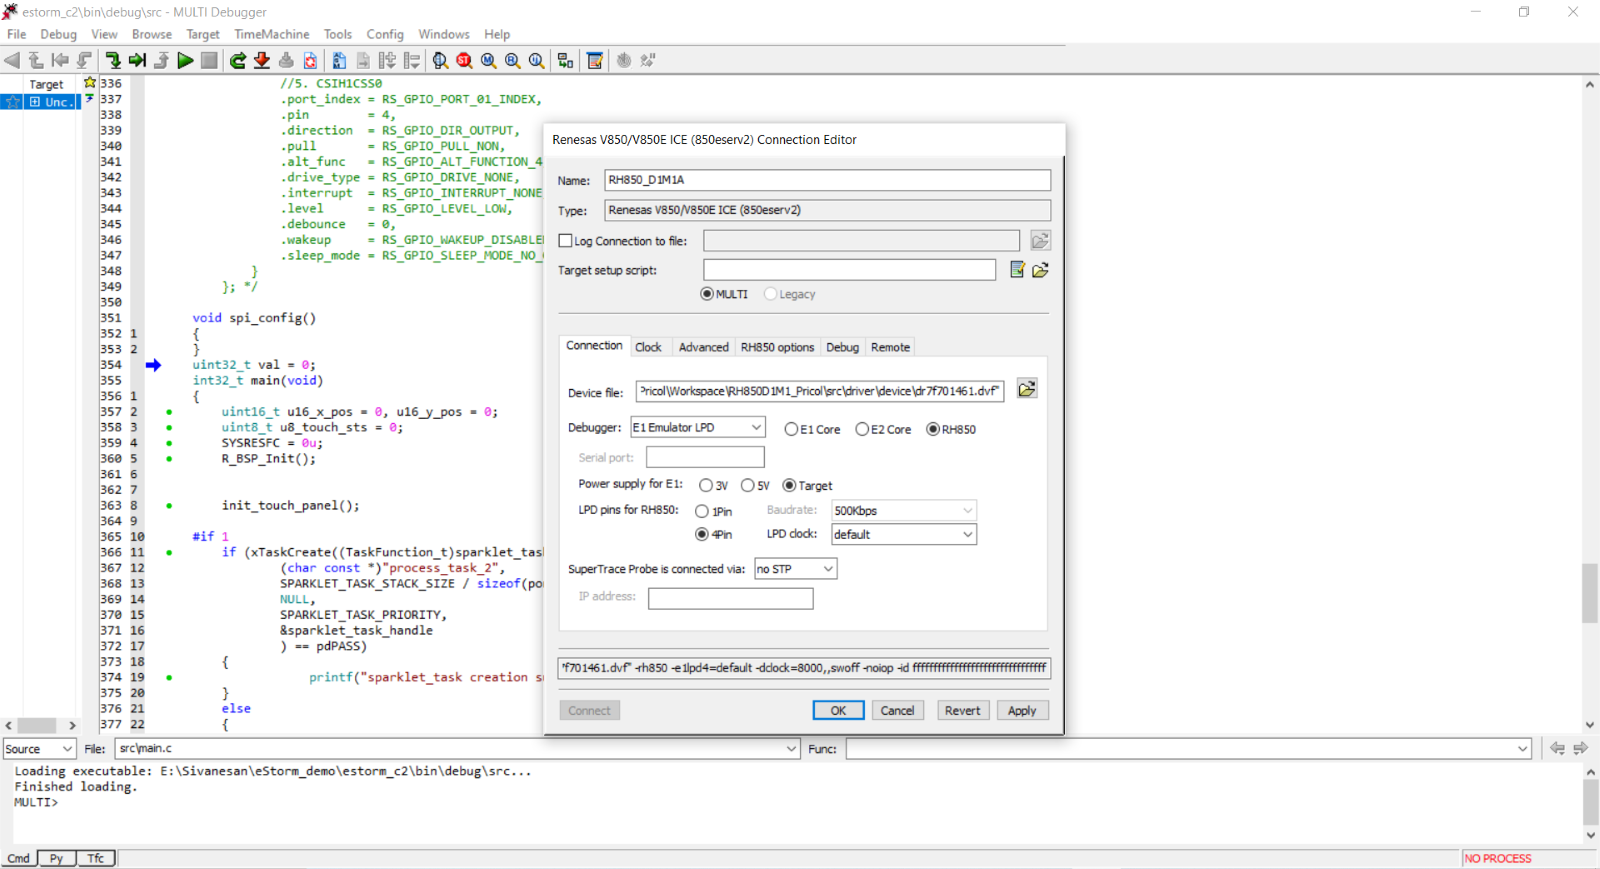This screenshot has width=1600, height=869.
Task: Click the Target setup script field
Action: [x=849, y=270]
